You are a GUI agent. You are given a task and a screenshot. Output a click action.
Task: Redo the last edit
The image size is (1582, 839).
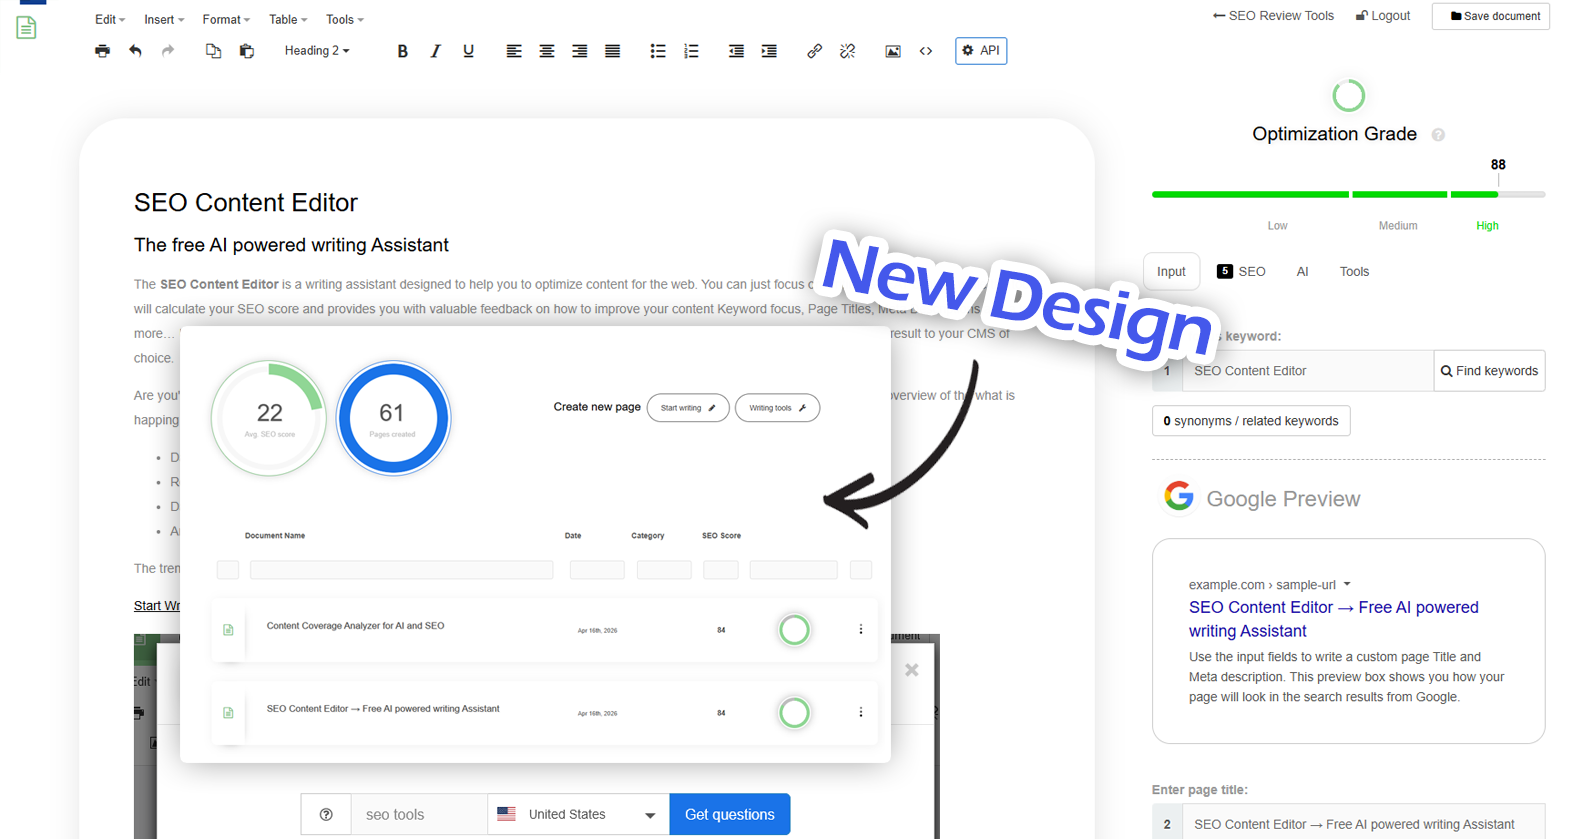point(168,51)
